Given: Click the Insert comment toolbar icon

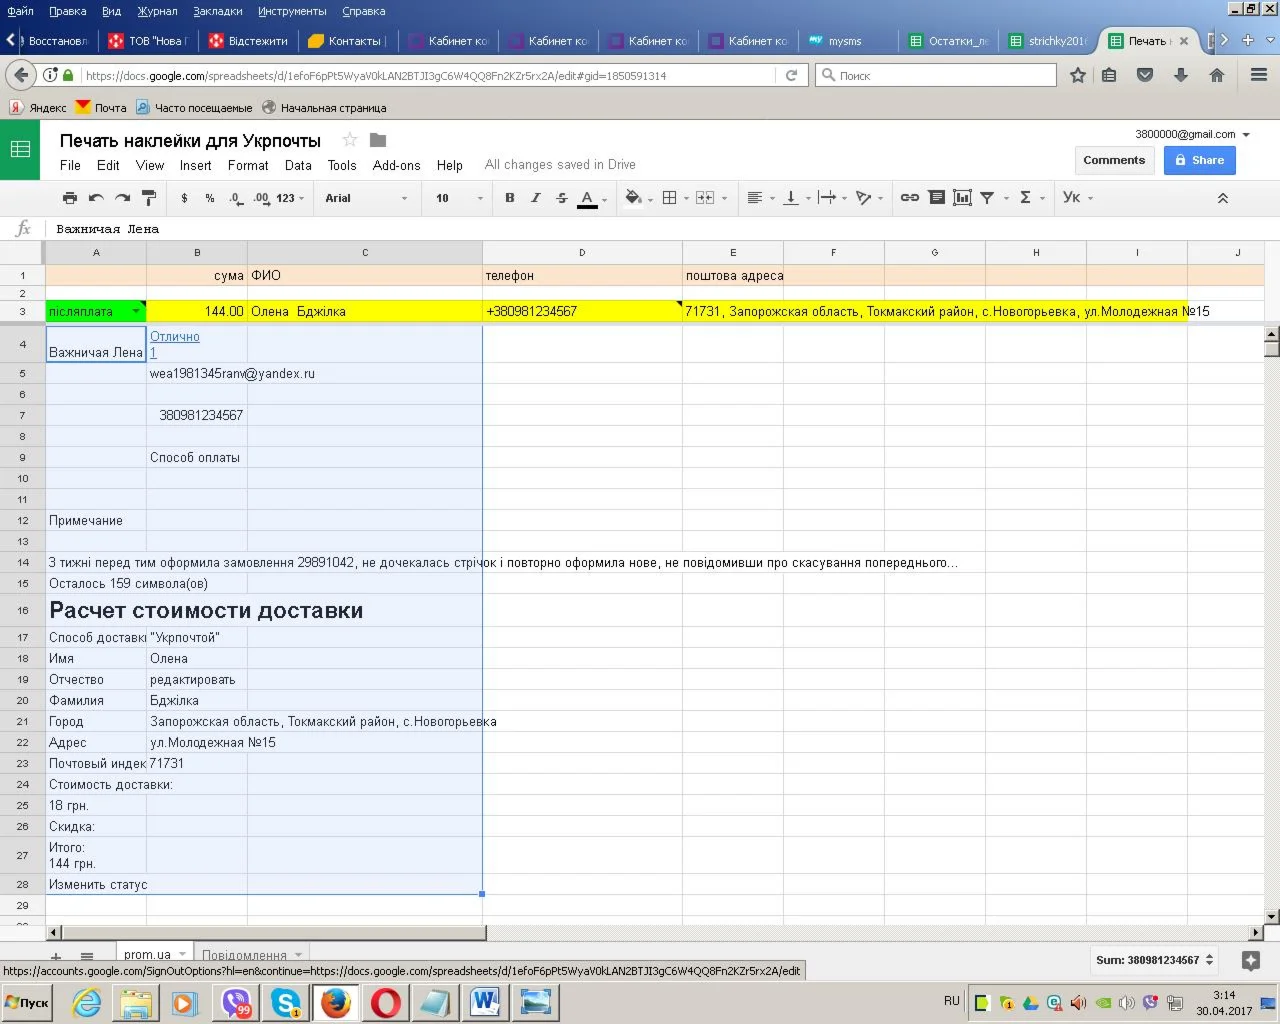Looking at the screenshot, I should point(936,198).
